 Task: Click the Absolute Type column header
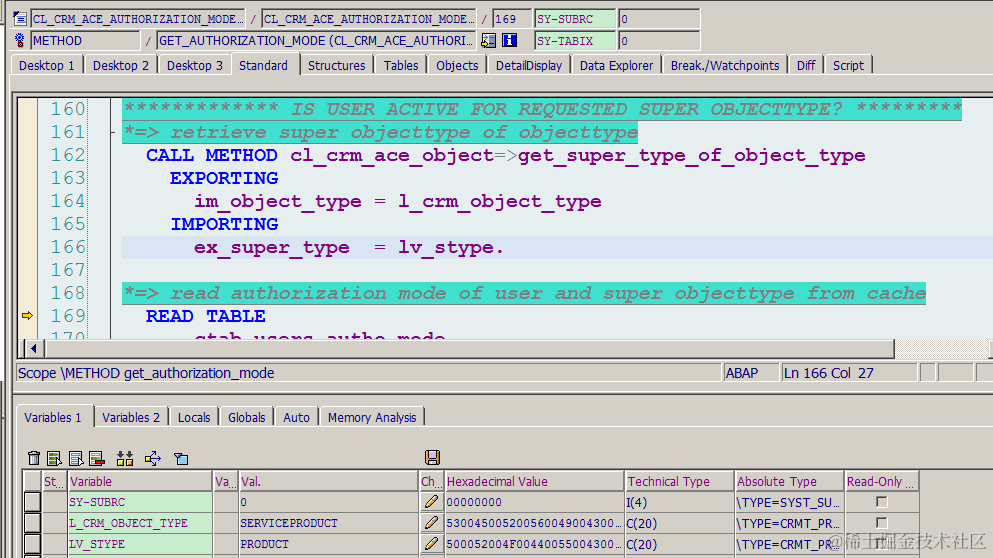[x=789, y=481]
